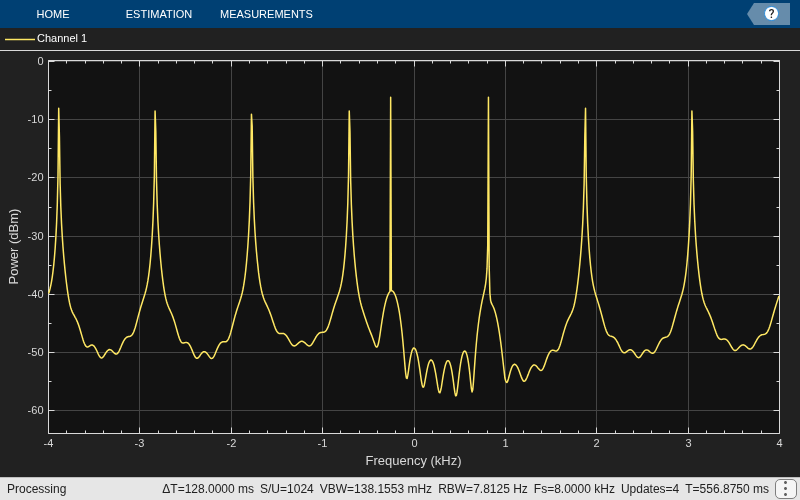Click the VBW=138.1553 mHz status readout
800x500 pixels.
click(376, 489)
